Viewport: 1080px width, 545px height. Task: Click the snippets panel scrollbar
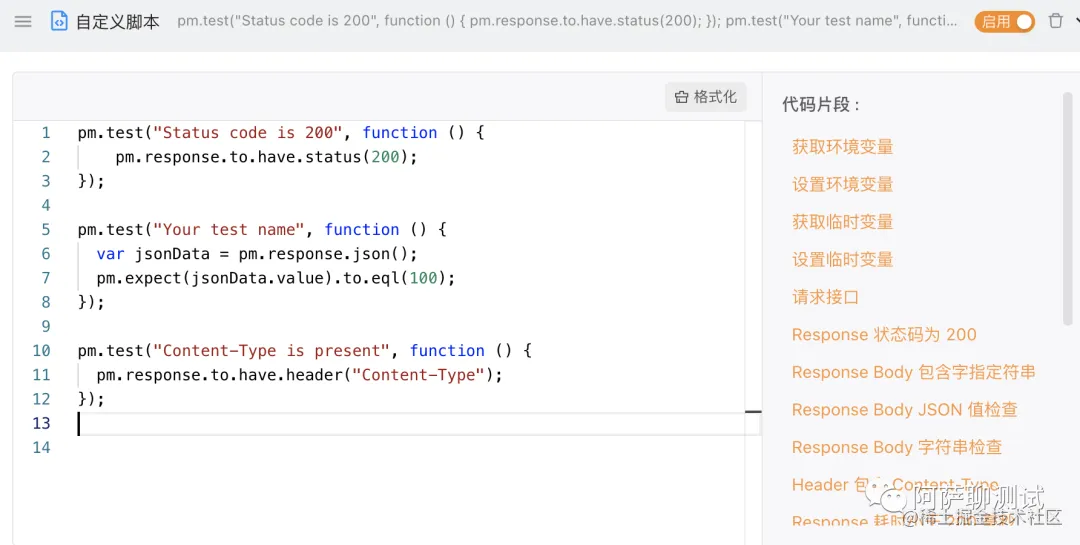tap(1068, 207)
